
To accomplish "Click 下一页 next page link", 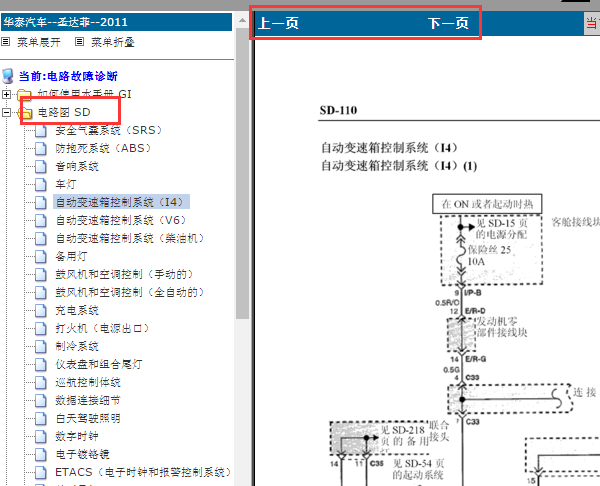I will point(448,23).
